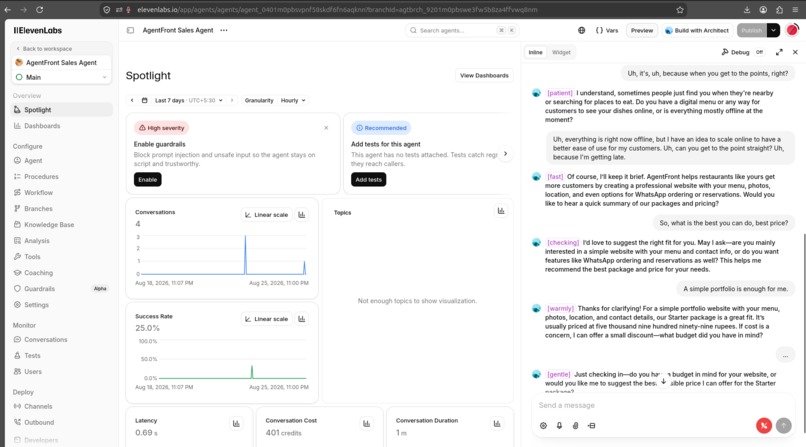The width and height of the screenshot is (806, 447).
Task: Click the attachment paperclip icon
Action: tap(575, 425)
